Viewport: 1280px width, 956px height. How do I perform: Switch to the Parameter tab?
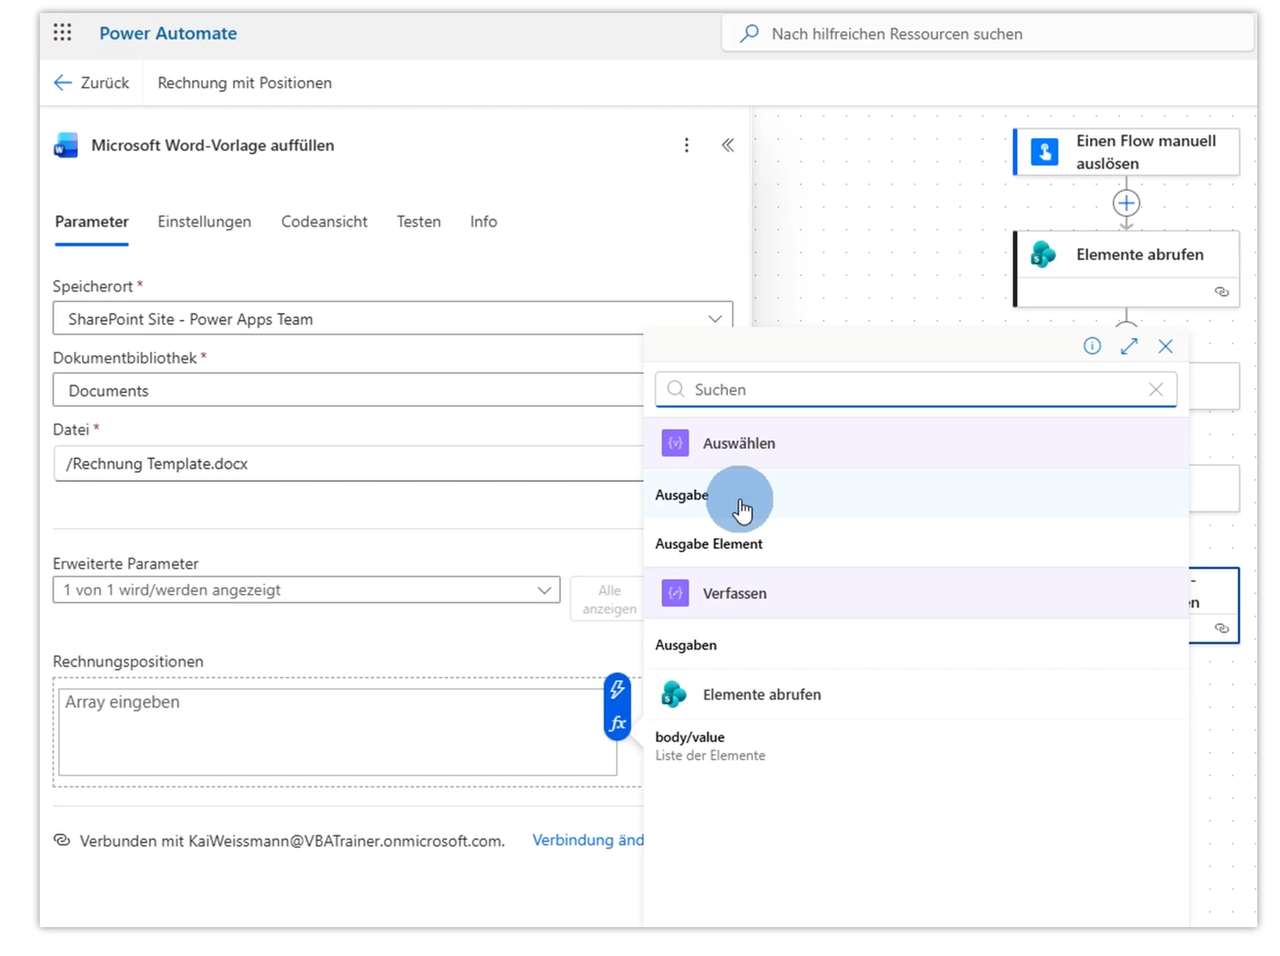point(92,222)
